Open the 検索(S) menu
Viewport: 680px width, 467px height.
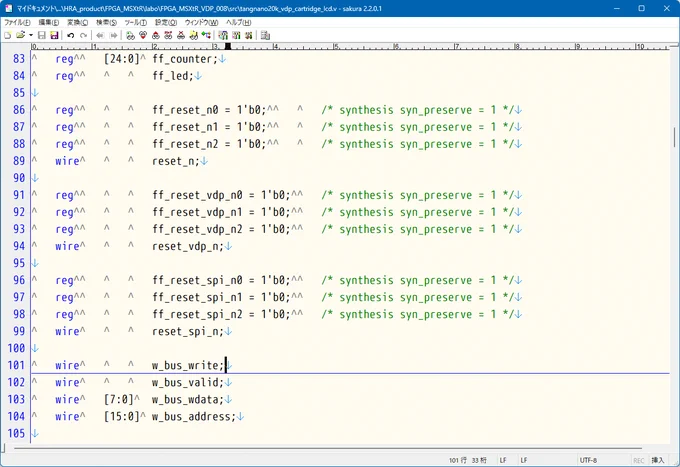[x=106, y=22]
